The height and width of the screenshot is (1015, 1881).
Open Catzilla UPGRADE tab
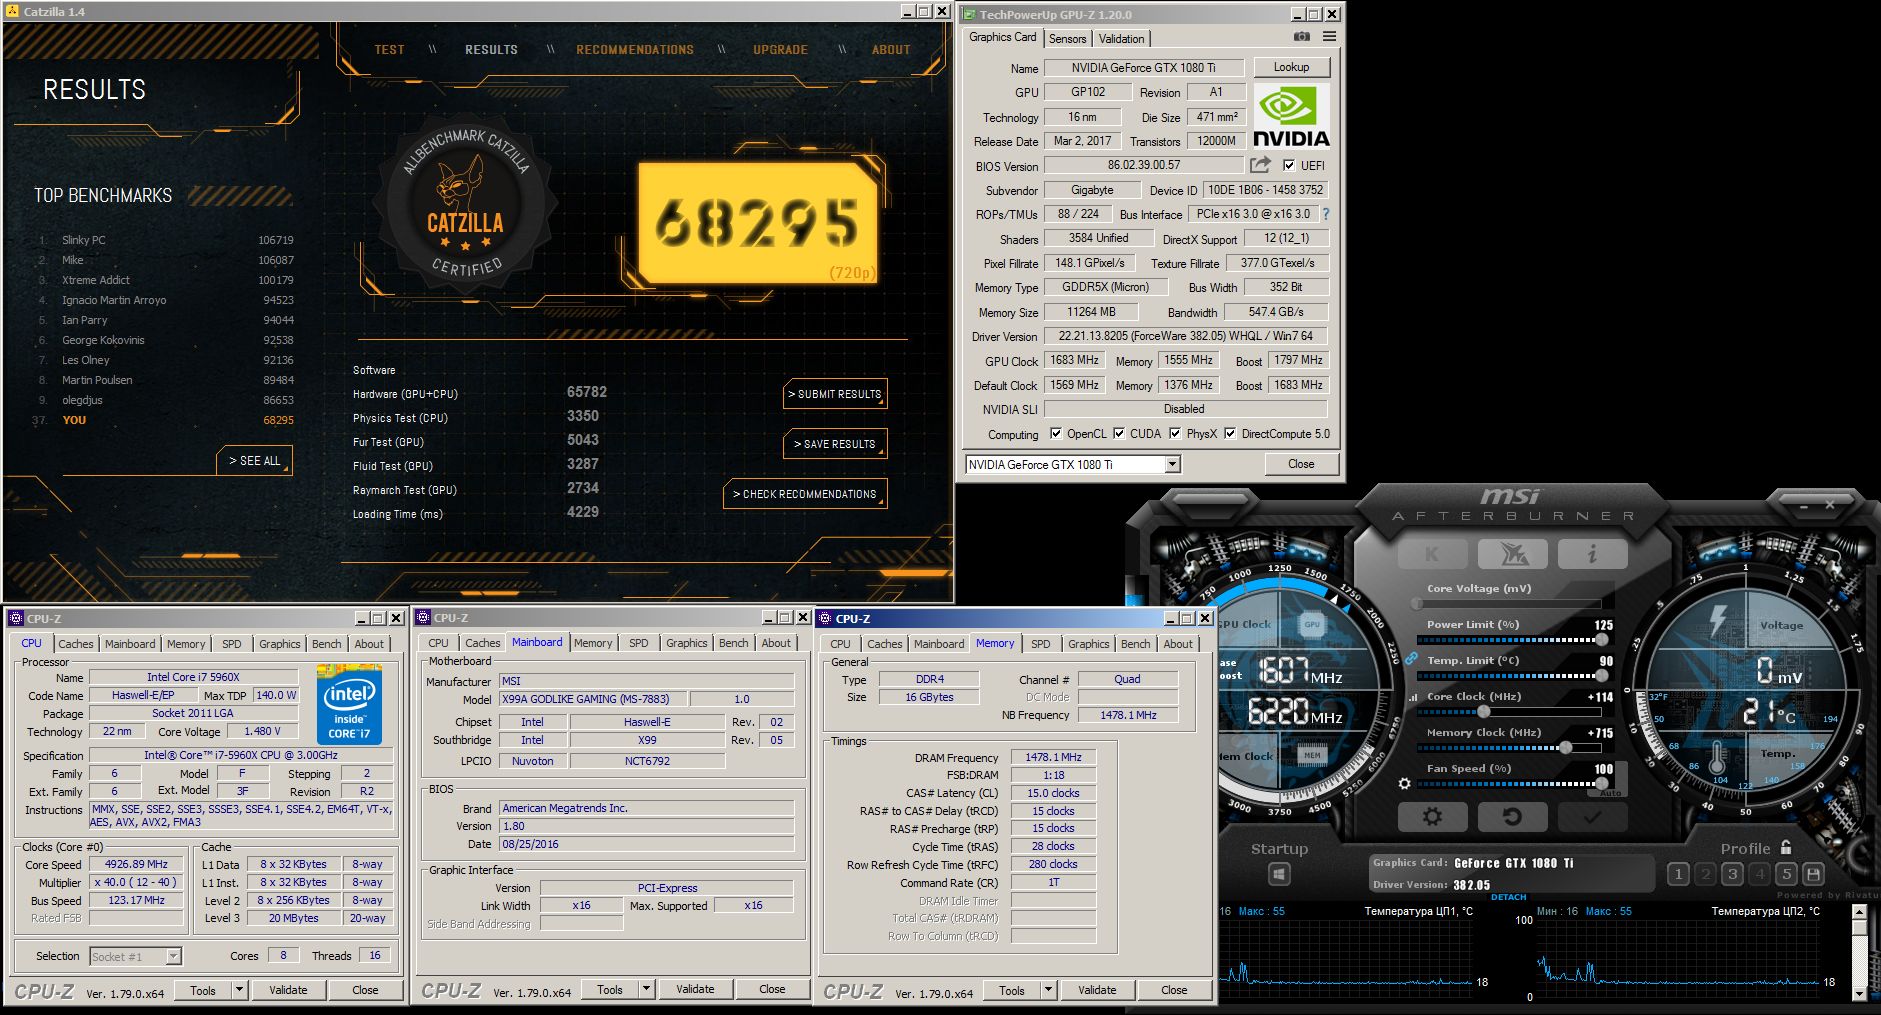coord(781,49)
